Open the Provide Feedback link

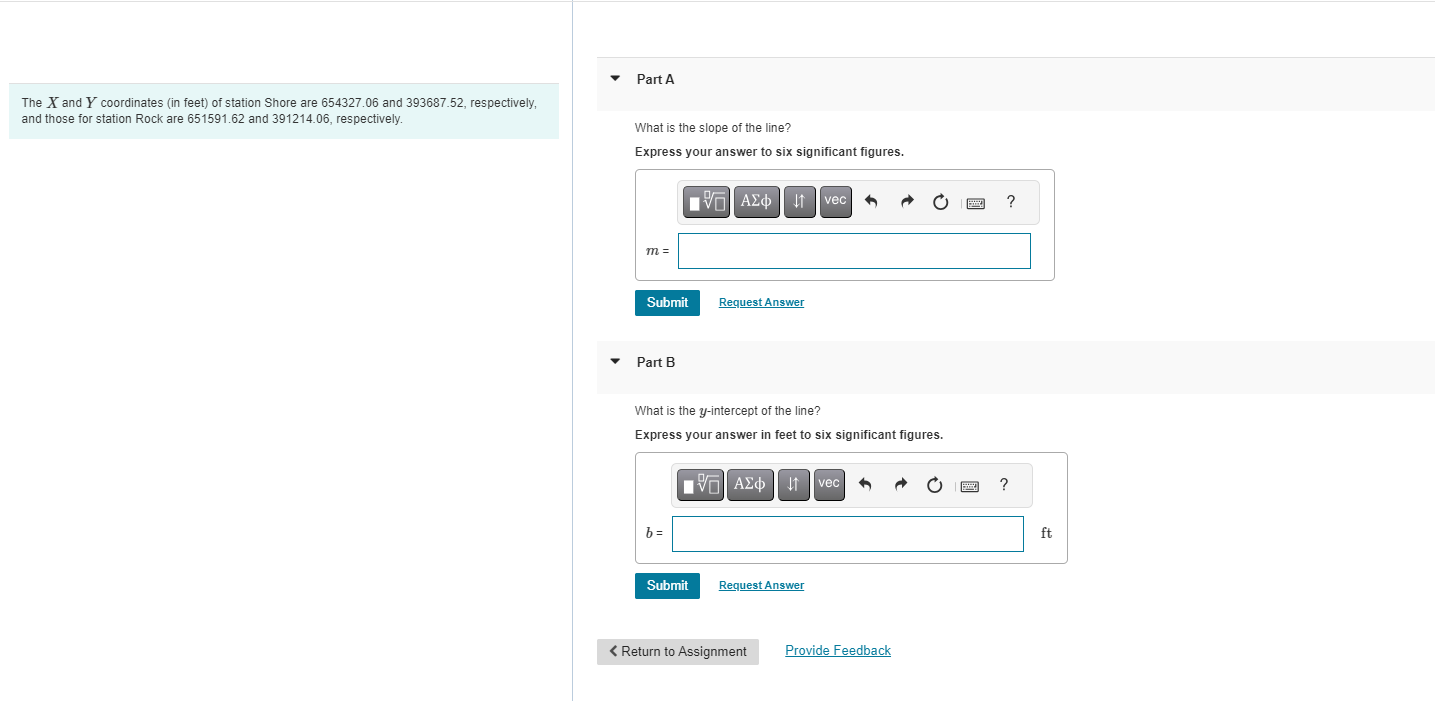coord(838,651)
